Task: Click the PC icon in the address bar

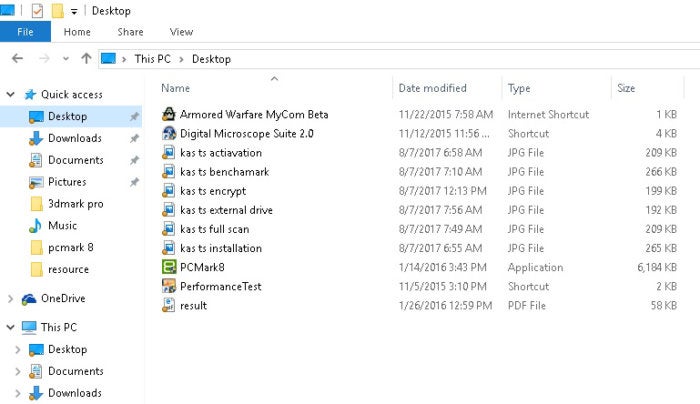Action: coord(108,58)
